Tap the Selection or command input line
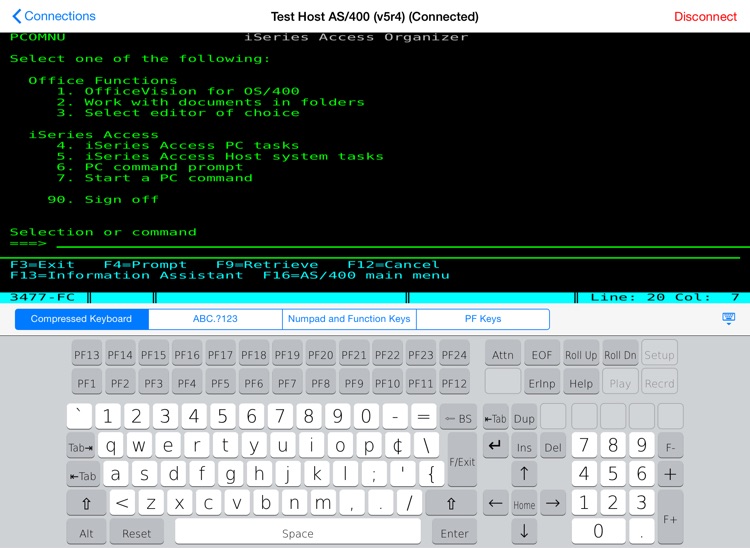This screenshot has width=750, height=548. click(x=398, y=244)
